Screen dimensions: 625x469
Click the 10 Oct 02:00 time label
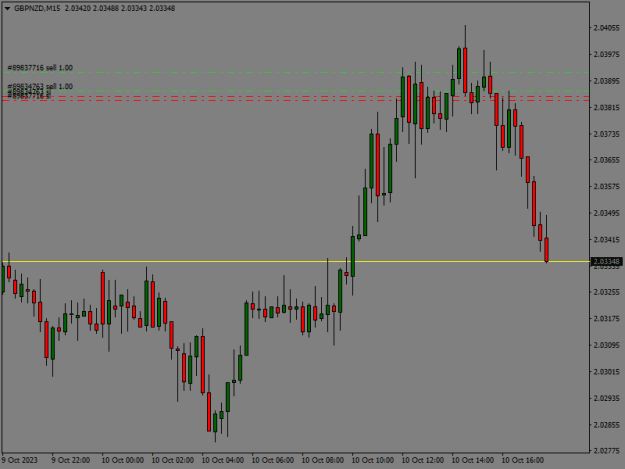point(173,460)
